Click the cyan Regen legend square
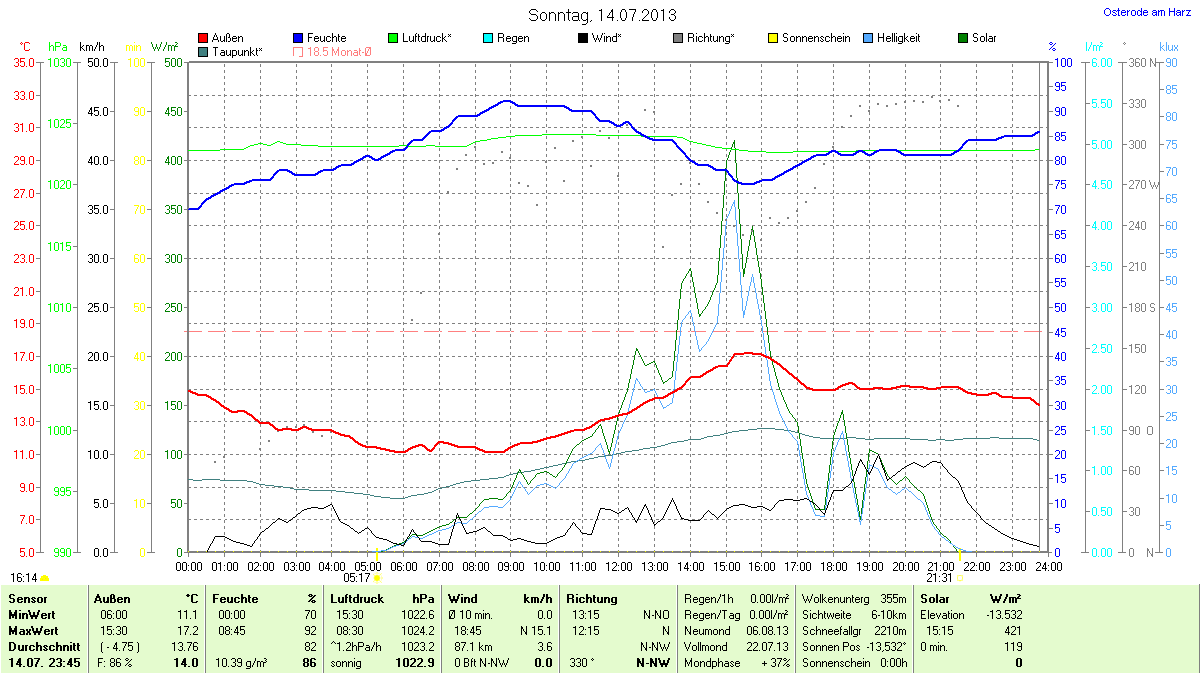 pyautogui.click(x=488, y=38)
